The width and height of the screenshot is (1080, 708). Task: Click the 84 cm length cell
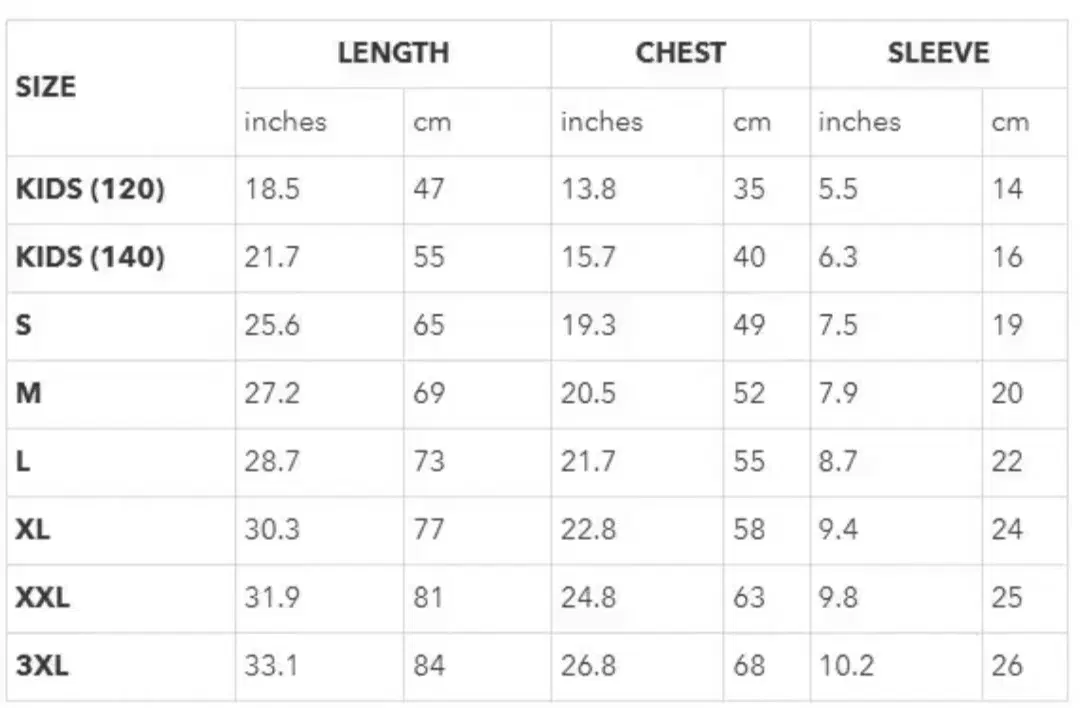[429, 665]
